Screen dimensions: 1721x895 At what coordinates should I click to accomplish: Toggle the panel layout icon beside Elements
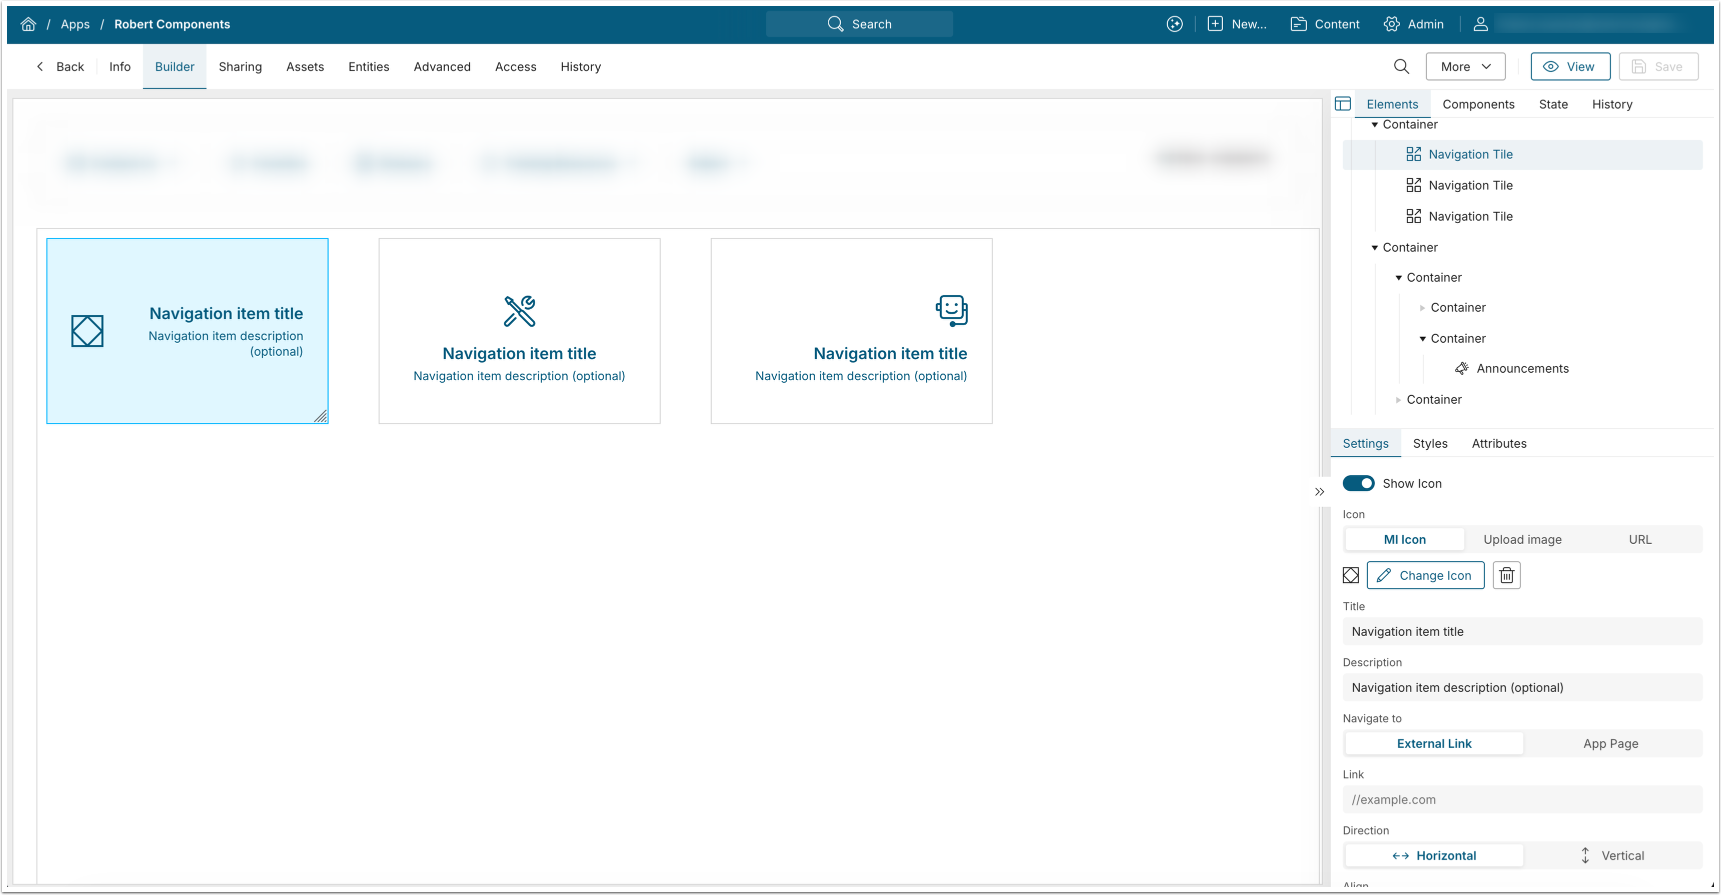coord(1343,104)
